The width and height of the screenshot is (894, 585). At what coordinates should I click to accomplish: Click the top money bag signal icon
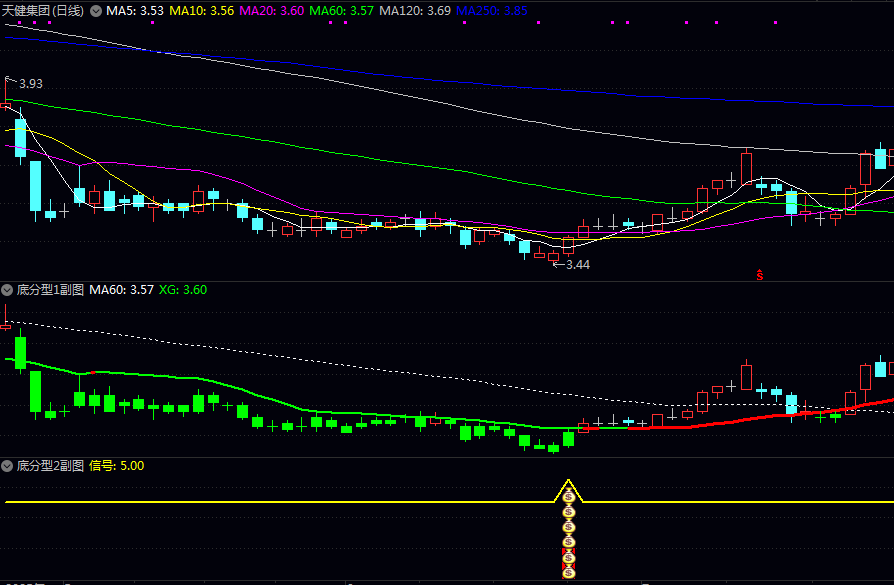click(568, 497)
